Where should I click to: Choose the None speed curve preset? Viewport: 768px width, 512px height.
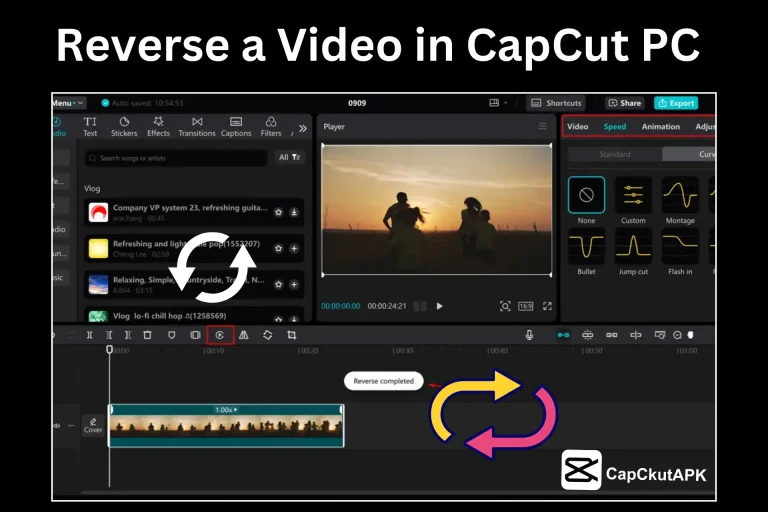pyautogui.click(x=586, y=195)
